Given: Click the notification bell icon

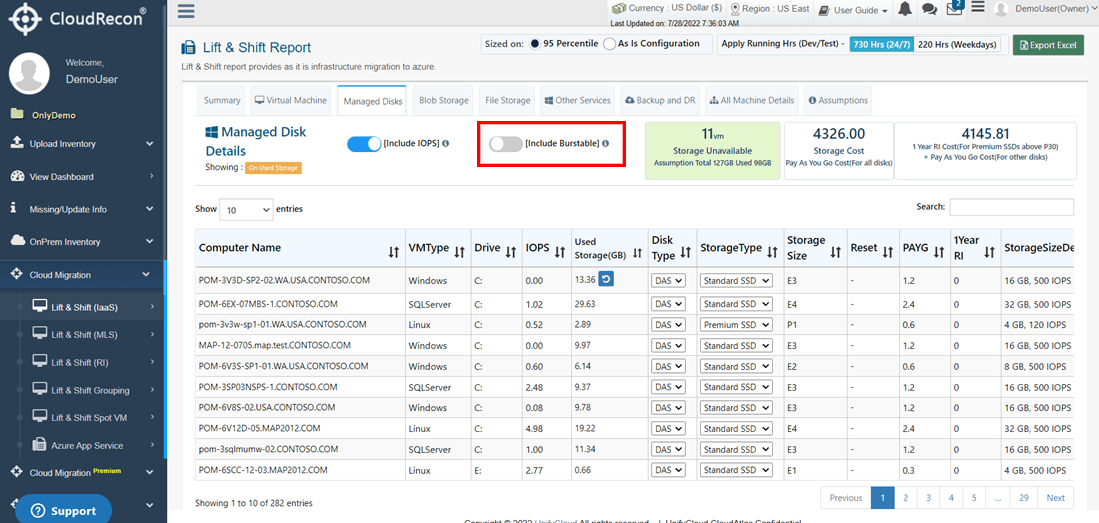Looking at the screenshot, I should 905,9.
